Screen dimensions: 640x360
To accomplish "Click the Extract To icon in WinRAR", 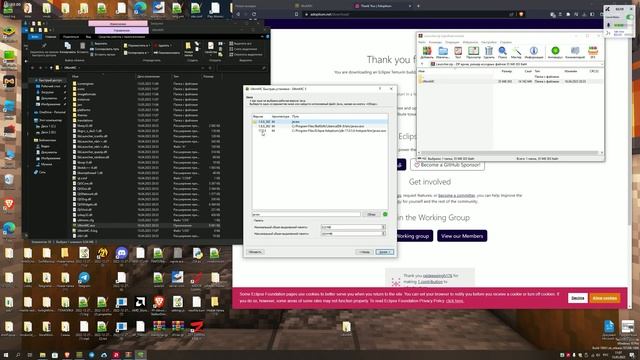I will point(443,52).
